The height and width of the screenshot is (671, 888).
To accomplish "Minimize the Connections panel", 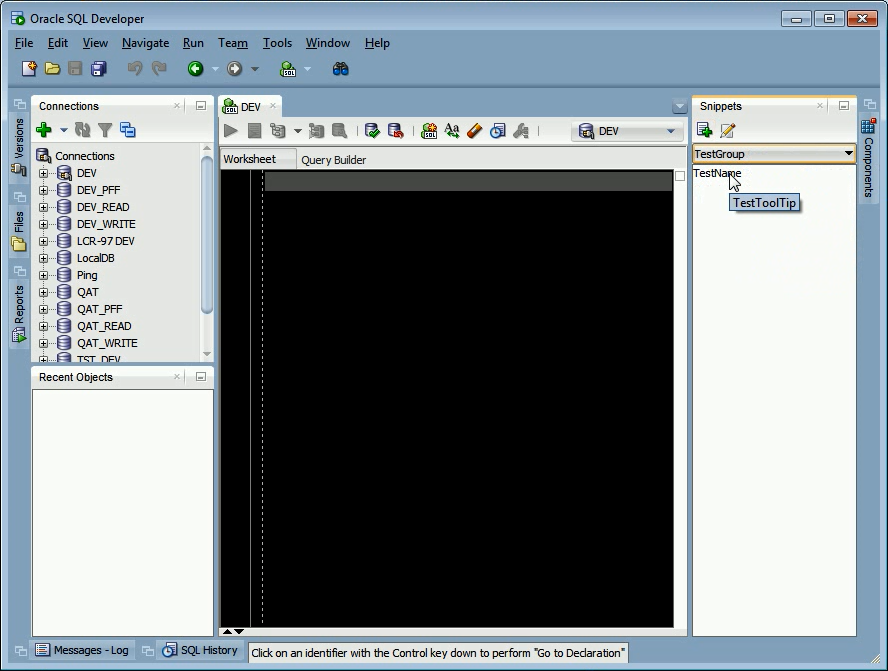I will click(200, 106).
